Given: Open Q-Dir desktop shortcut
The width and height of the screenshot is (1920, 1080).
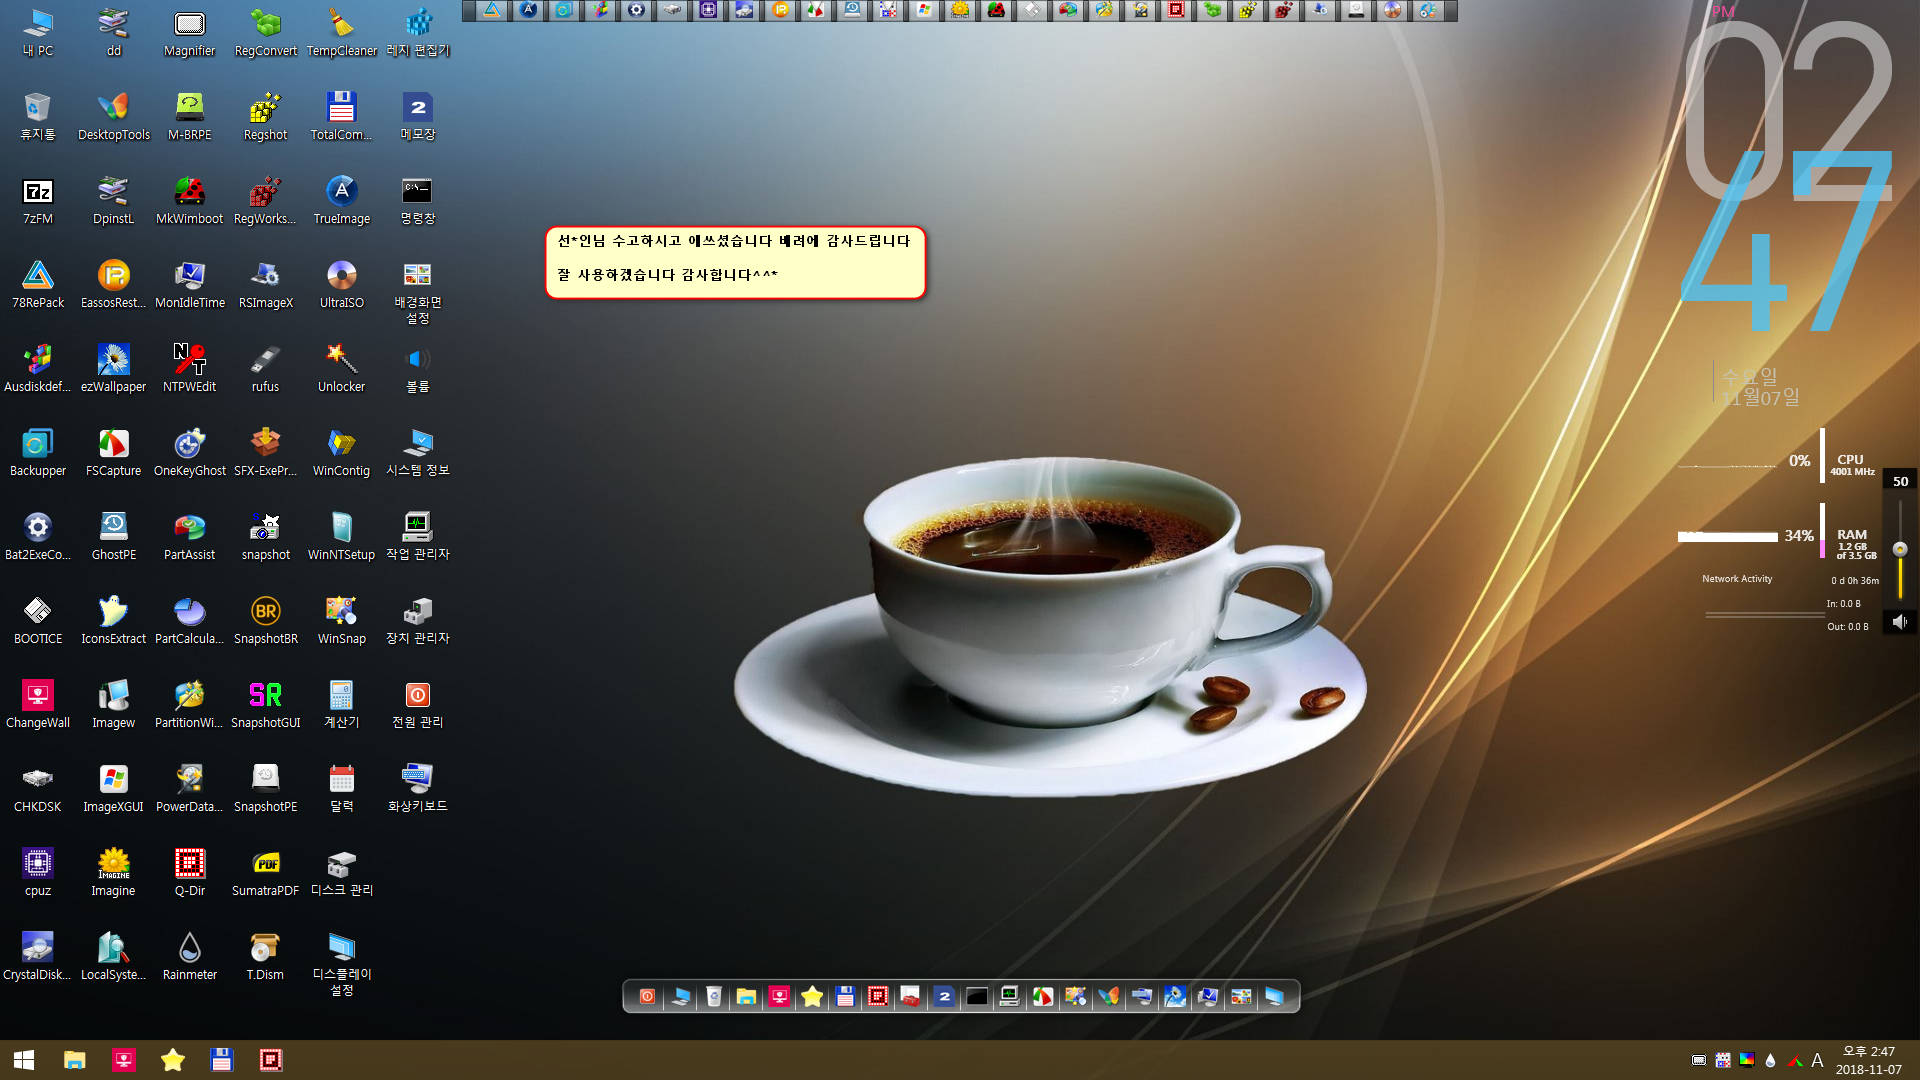Looking at the screenshot, I should [190, 871].
